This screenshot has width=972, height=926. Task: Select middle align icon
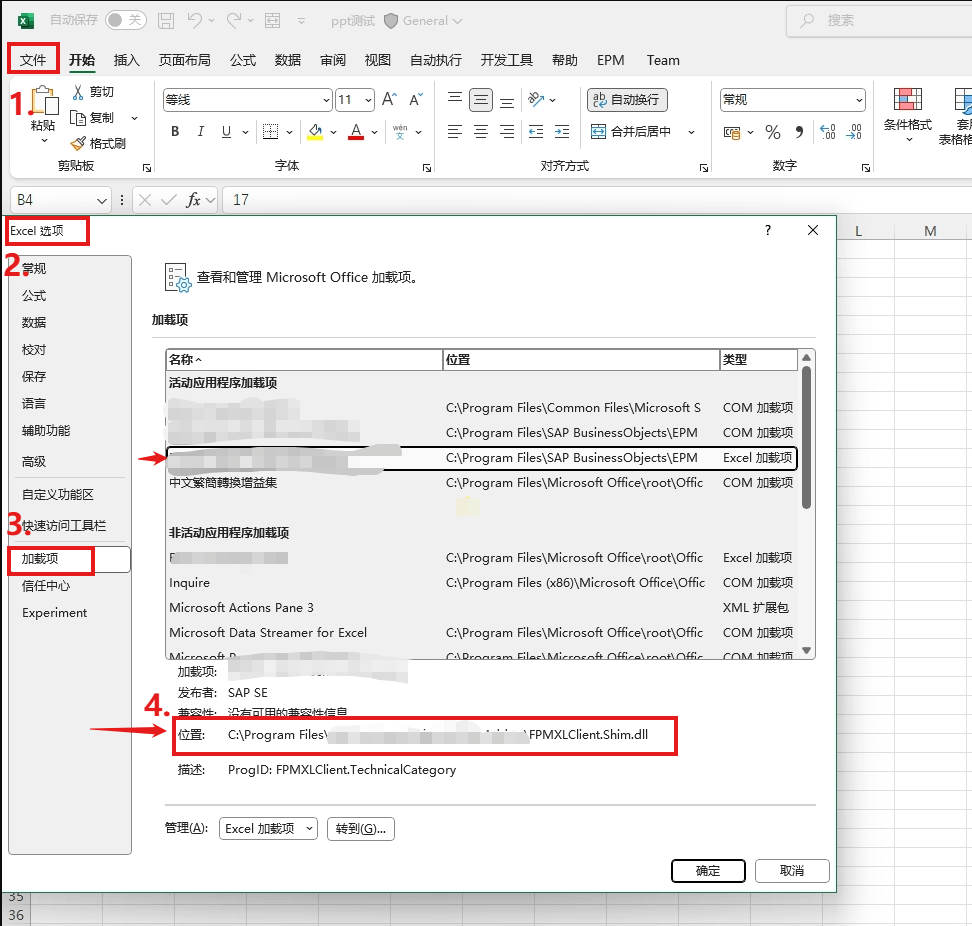click(x=481, y=100)
